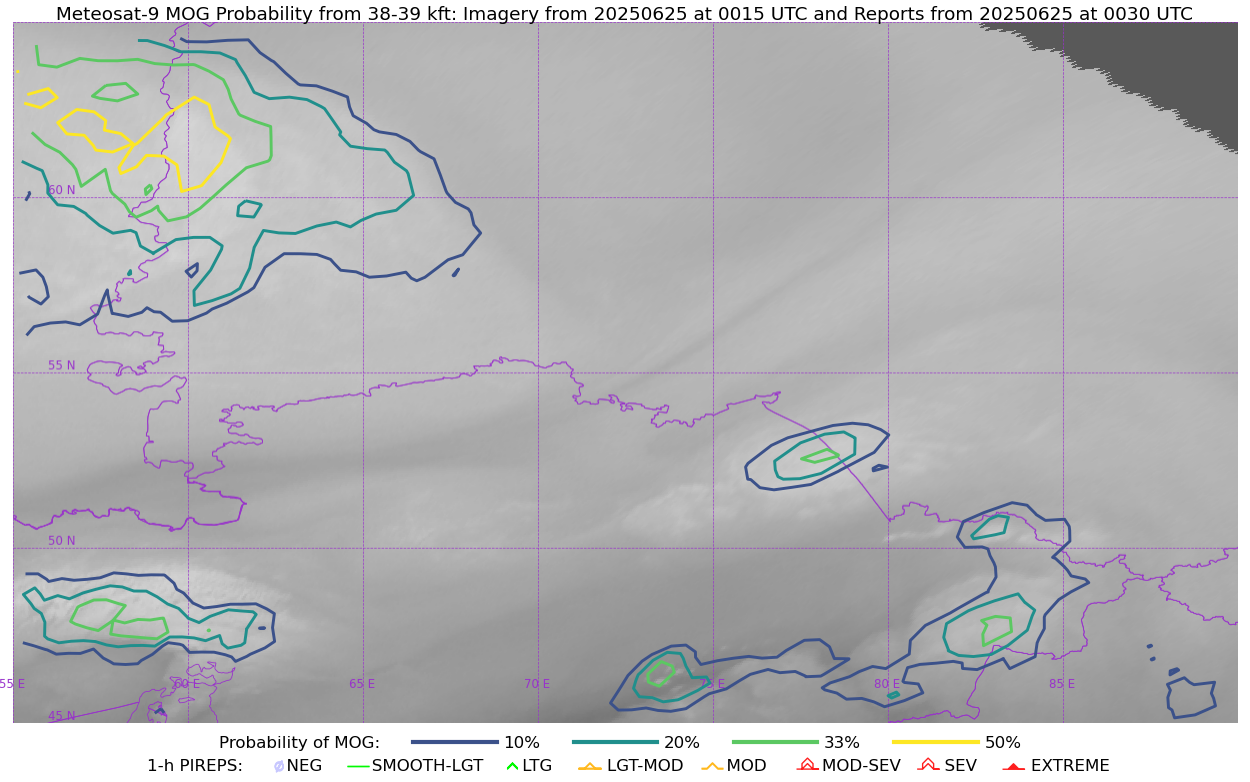Click the '45 N' latitude label
Viewport: 1250px width, 782px height.
point(62,716)
